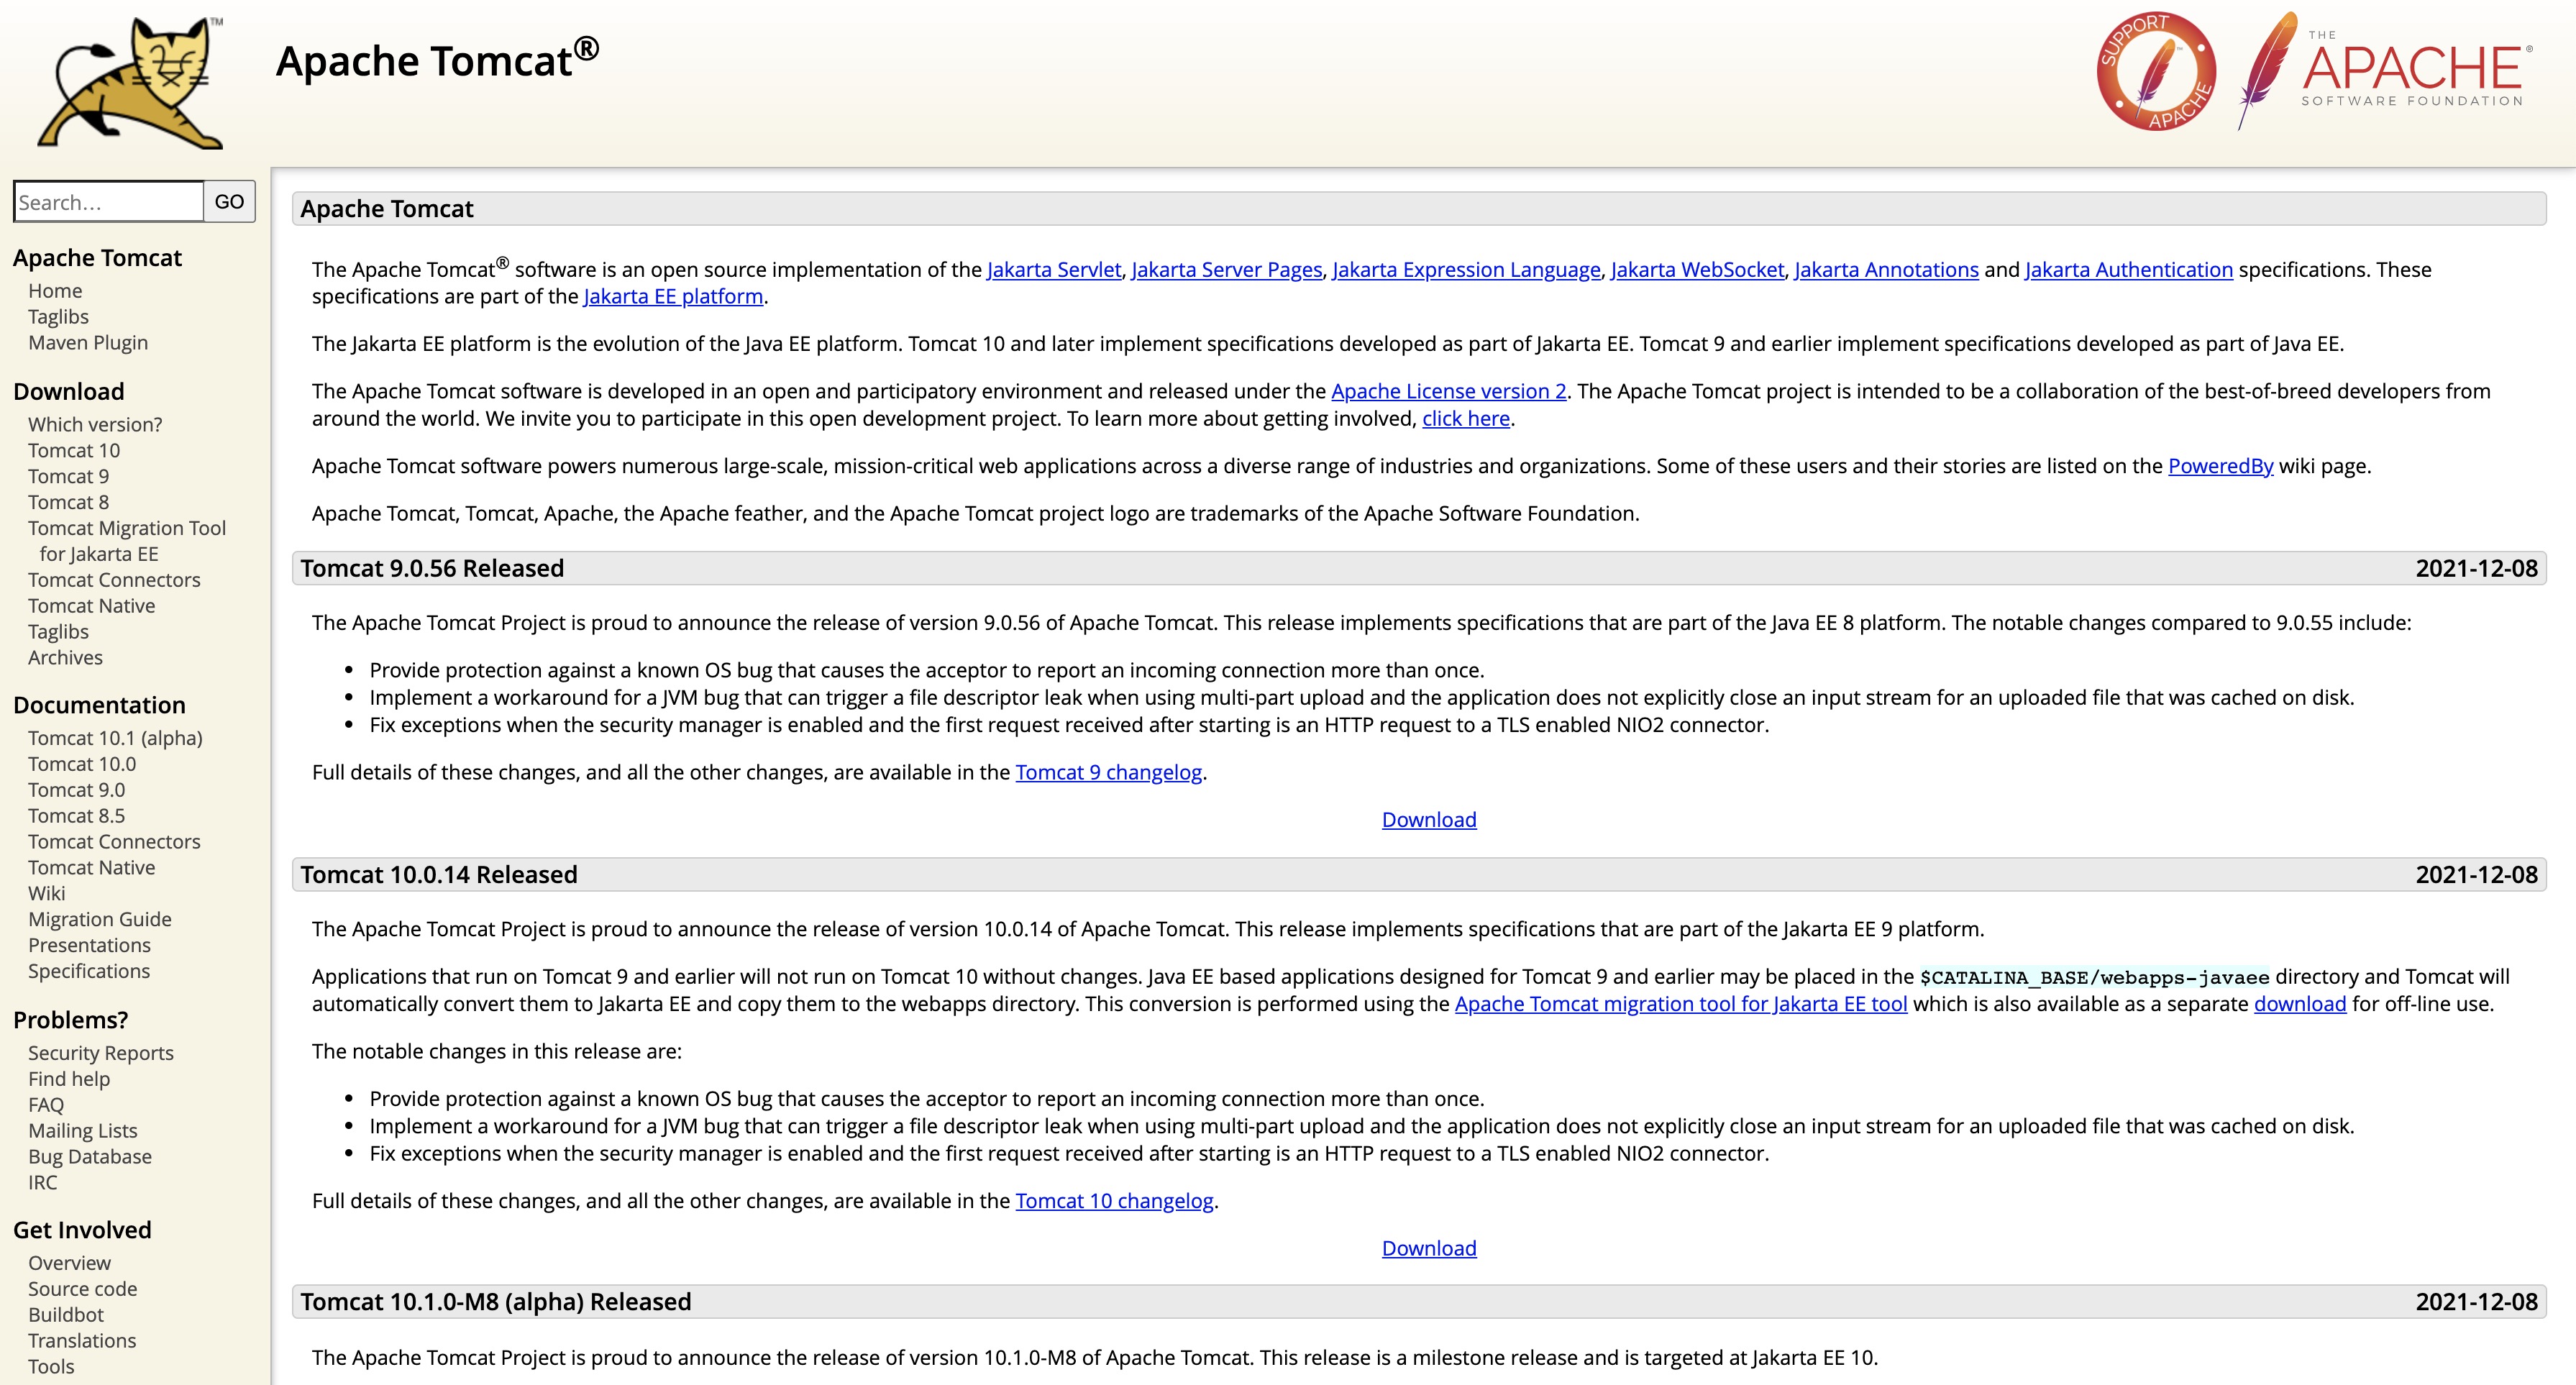Open Tomcat 10 download page

74,450
